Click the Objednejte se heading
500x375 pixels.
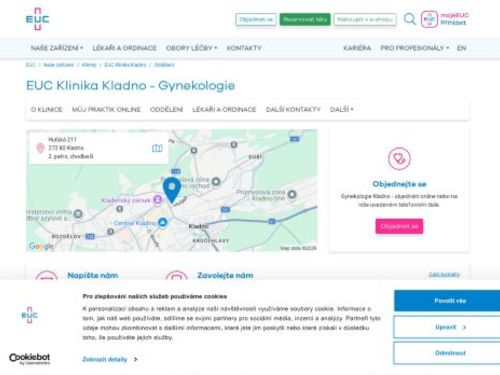point(399,184)
